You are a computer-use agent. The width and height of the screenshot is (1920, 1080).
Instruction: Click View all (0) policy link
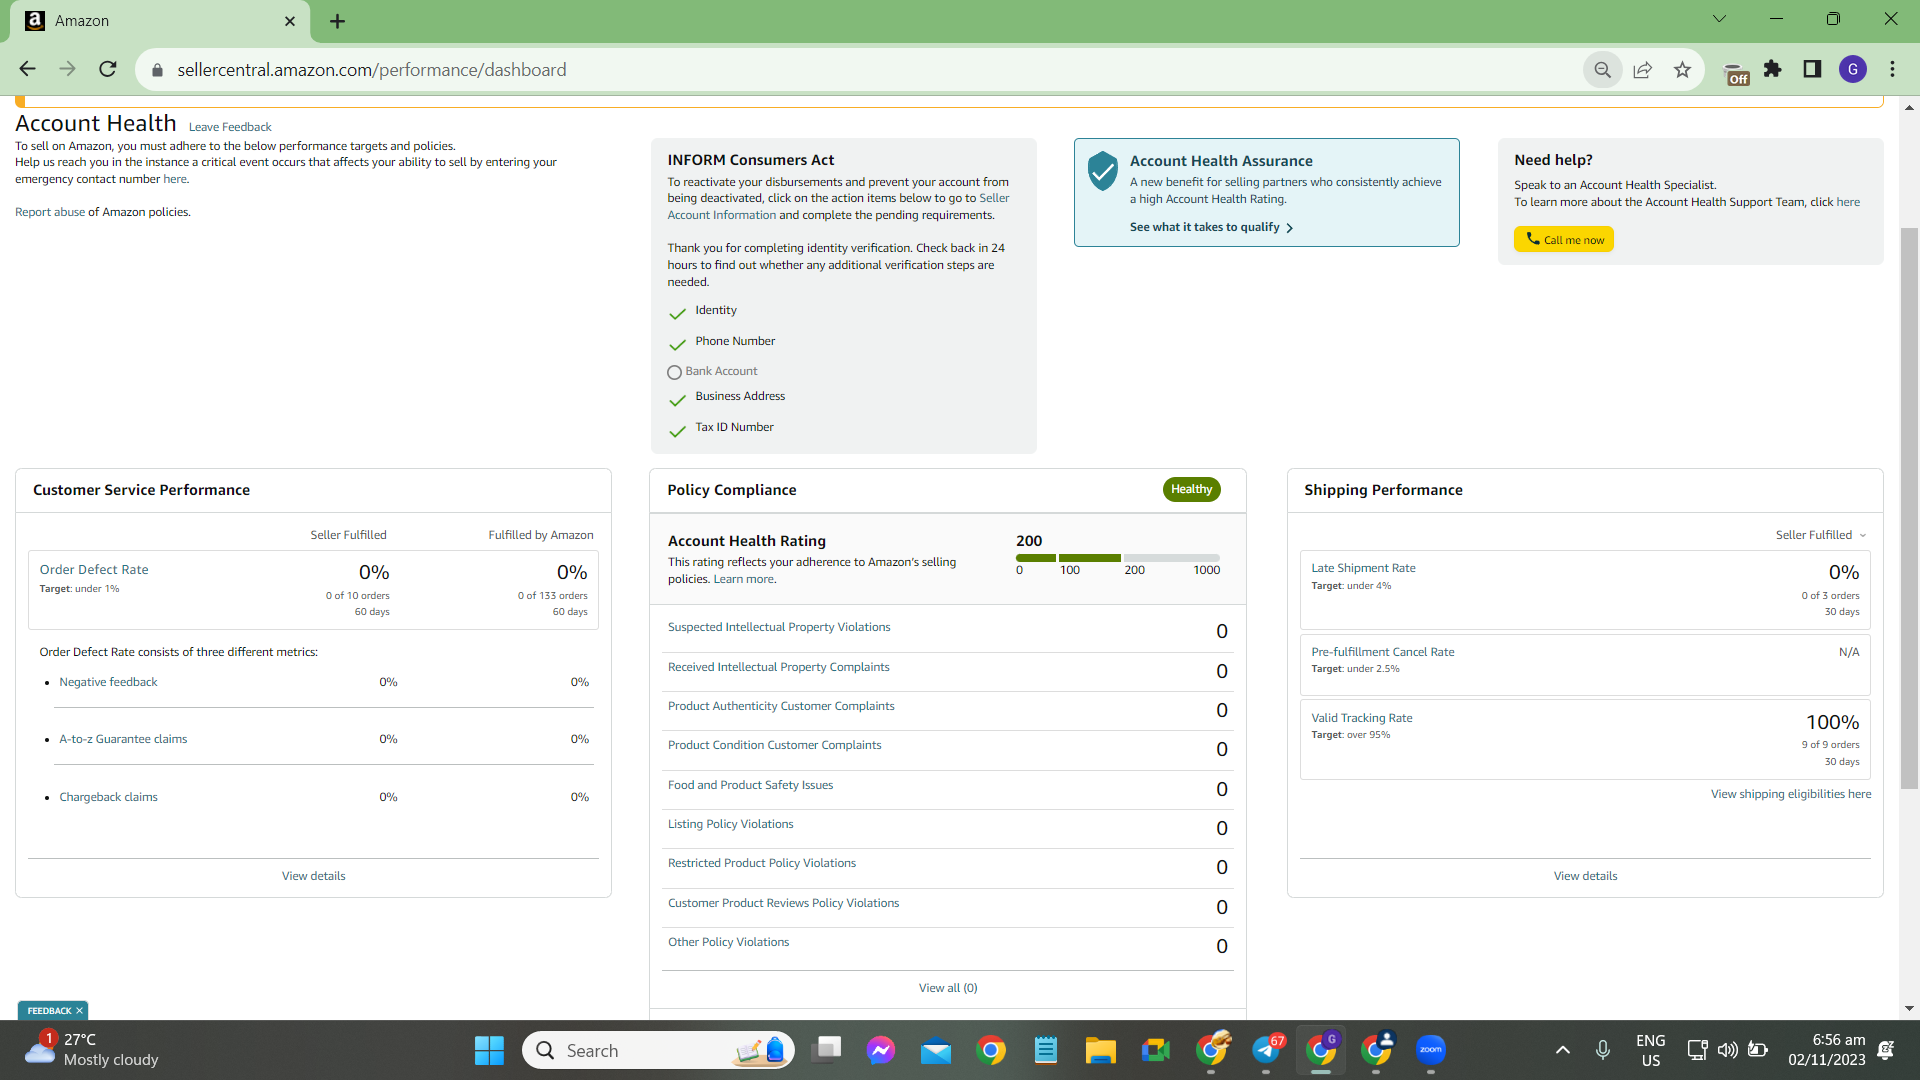[x=948, y=988]
